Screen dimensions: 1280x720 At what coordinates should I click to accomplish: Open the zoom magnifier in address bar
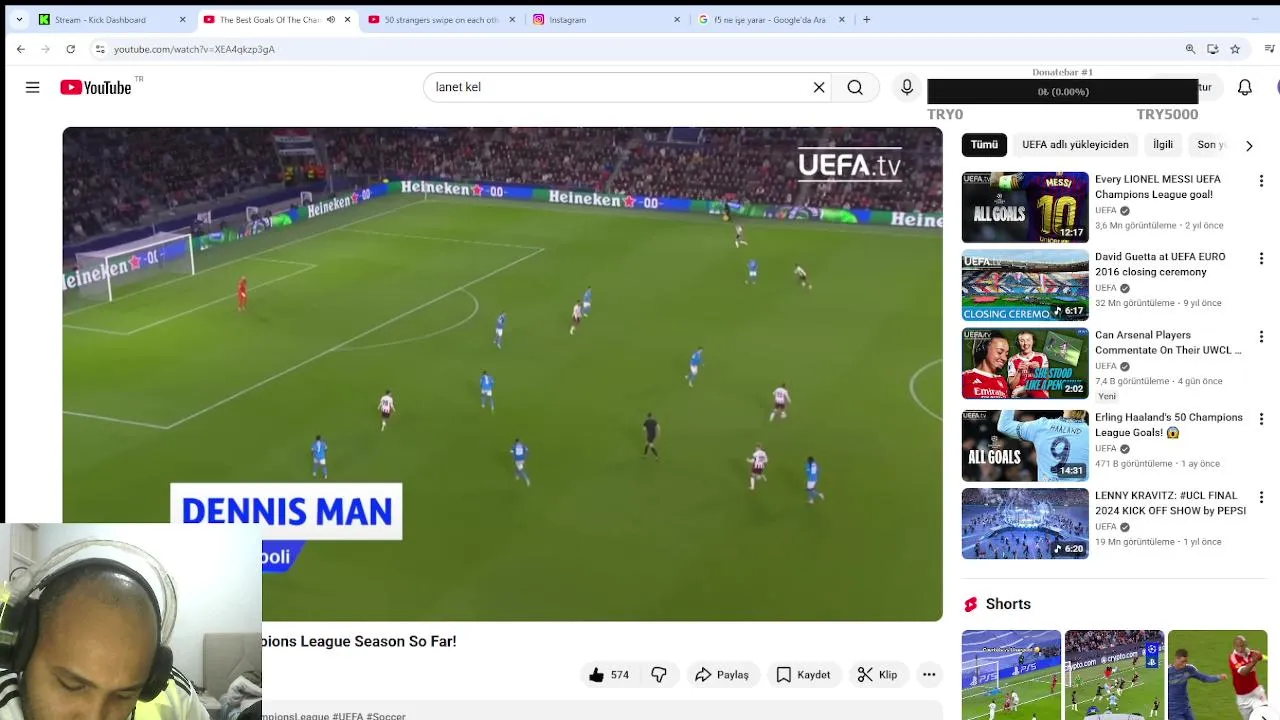(x=1190, y=49)
